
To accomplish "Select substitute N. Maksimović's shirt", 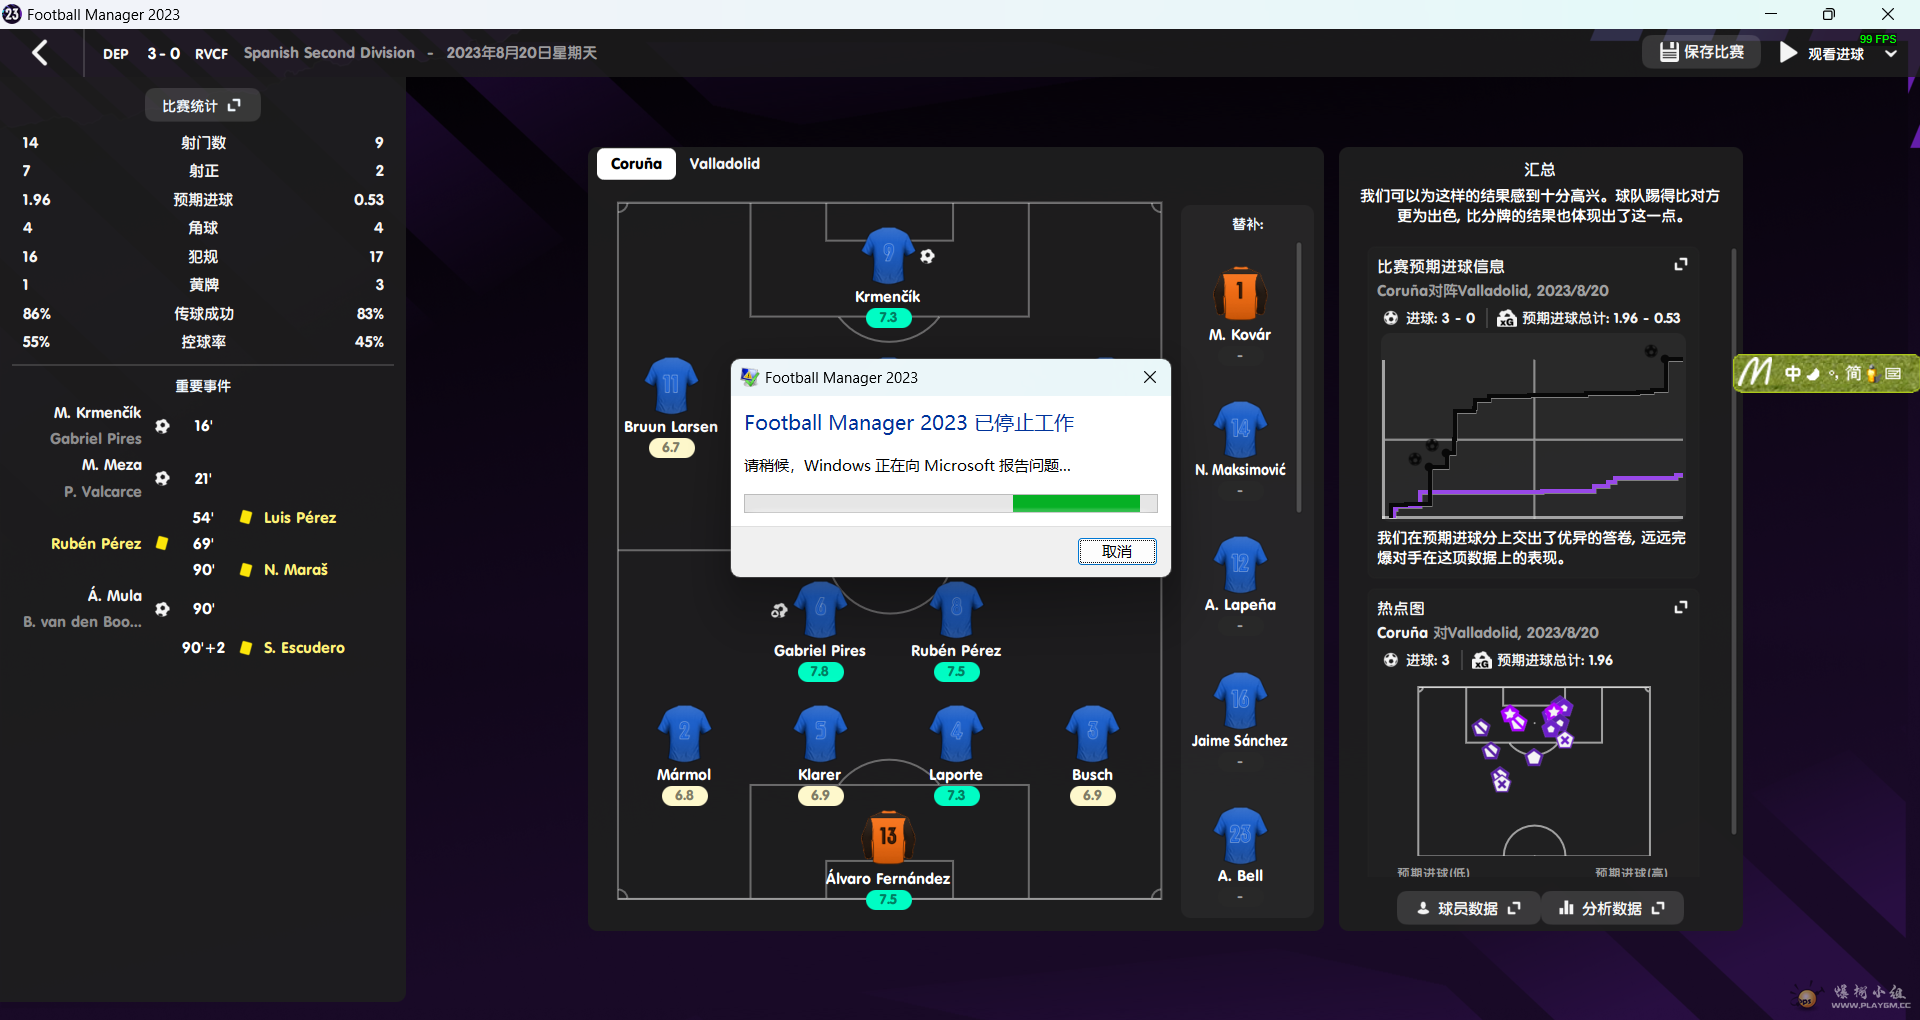I will [1240, 429].
